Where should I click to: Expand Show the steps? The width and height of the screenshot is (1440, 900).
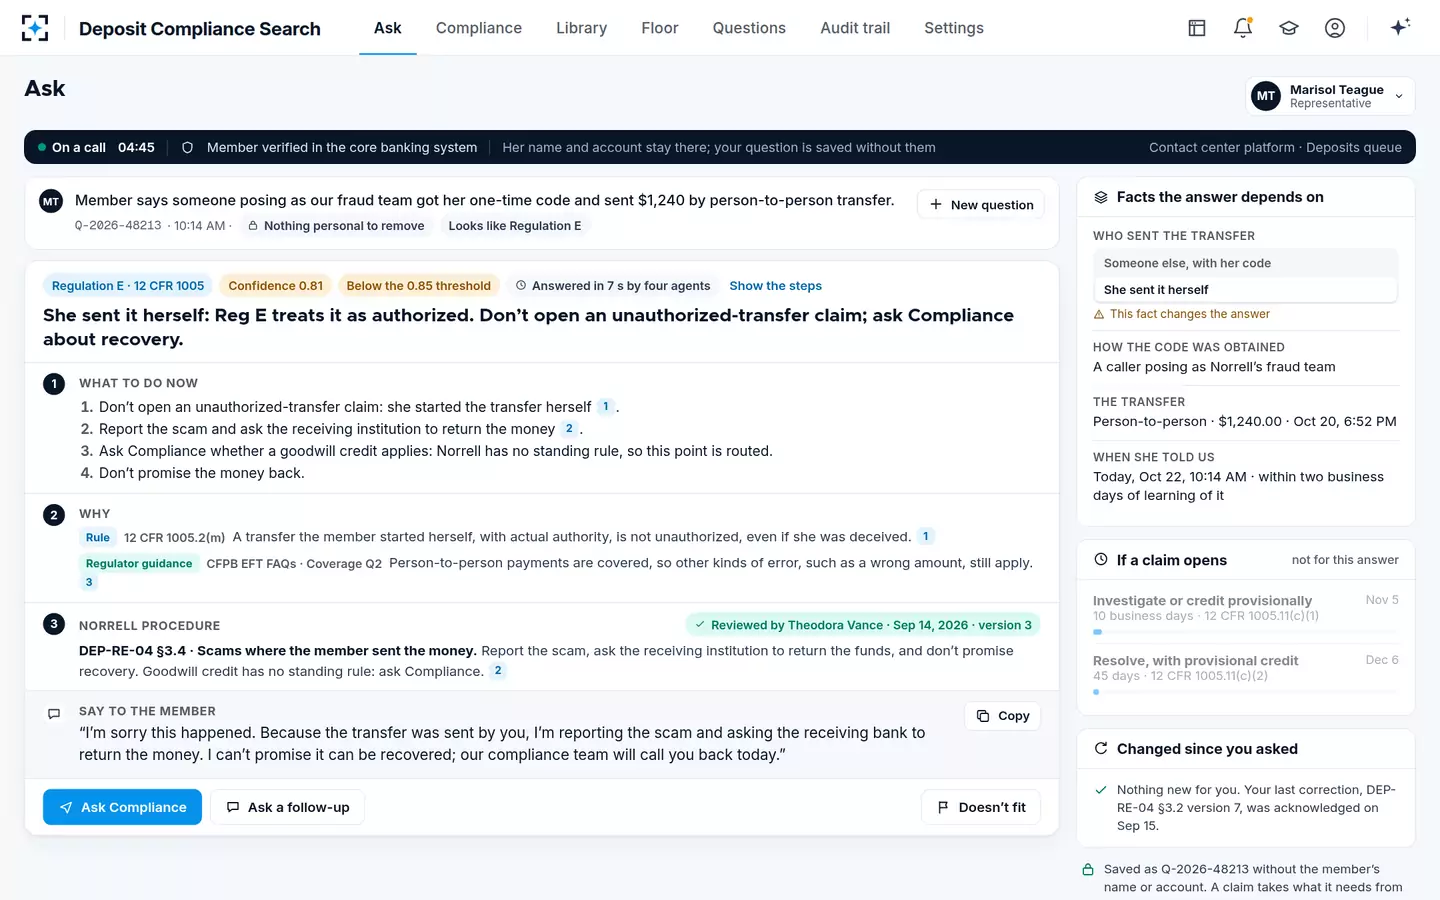tap(775, 286)
